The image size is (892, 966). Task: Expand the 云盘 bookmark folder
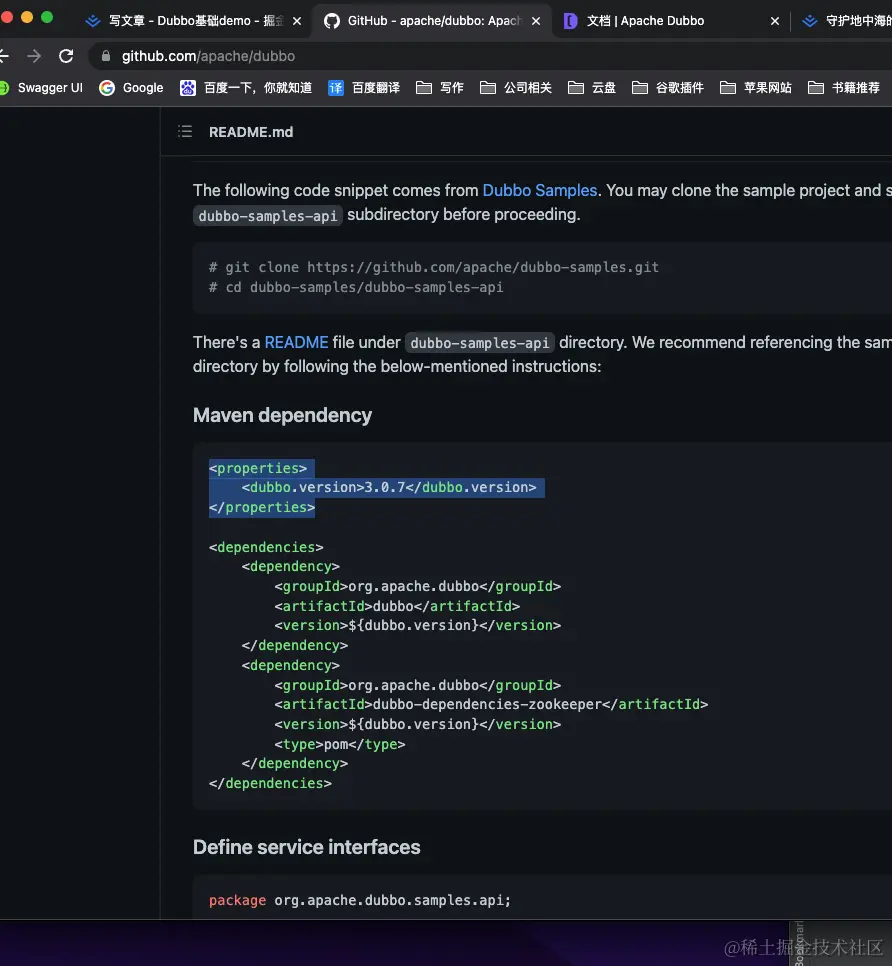[x=592, y=88]
